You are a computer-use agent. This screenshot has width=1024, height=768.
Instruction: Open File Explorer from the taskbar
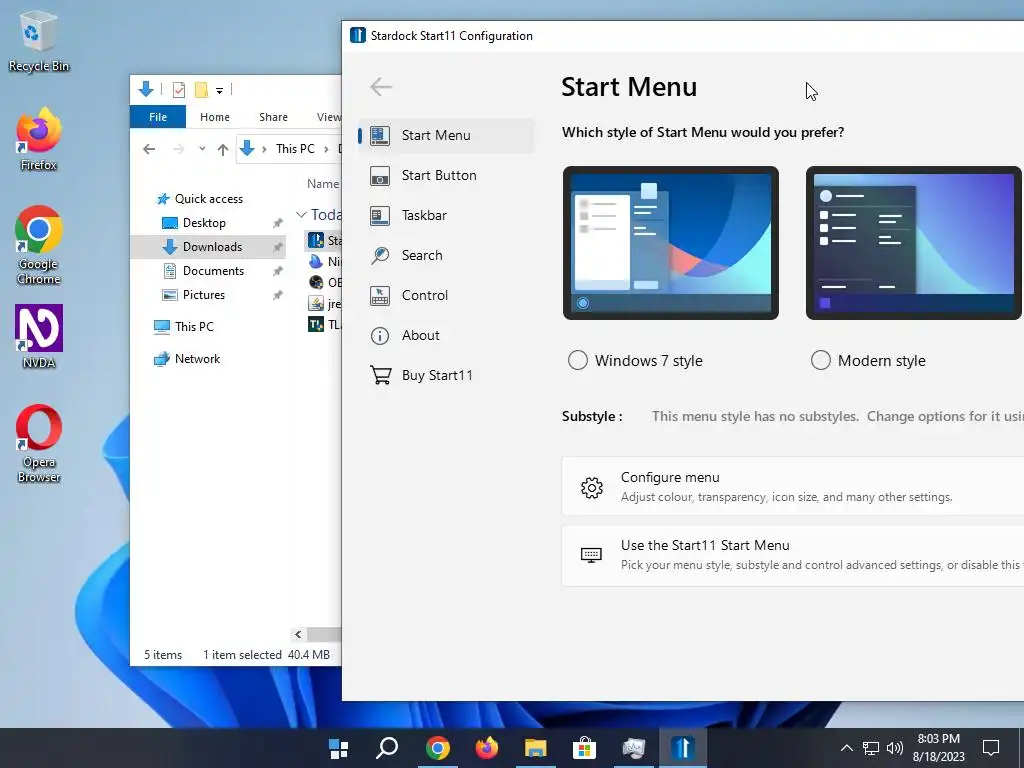coord(536,748)
